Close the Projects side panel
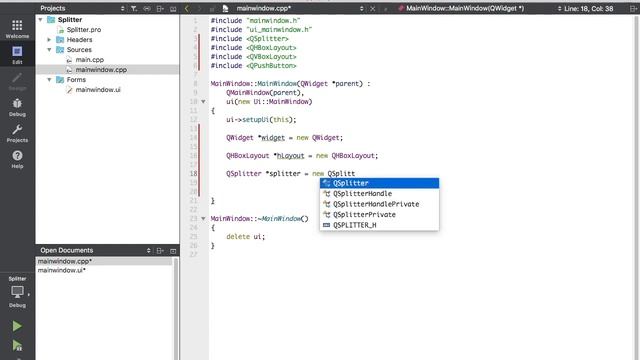Image resolution: width=640 pixels, height=360 pixels. point(173,8)
